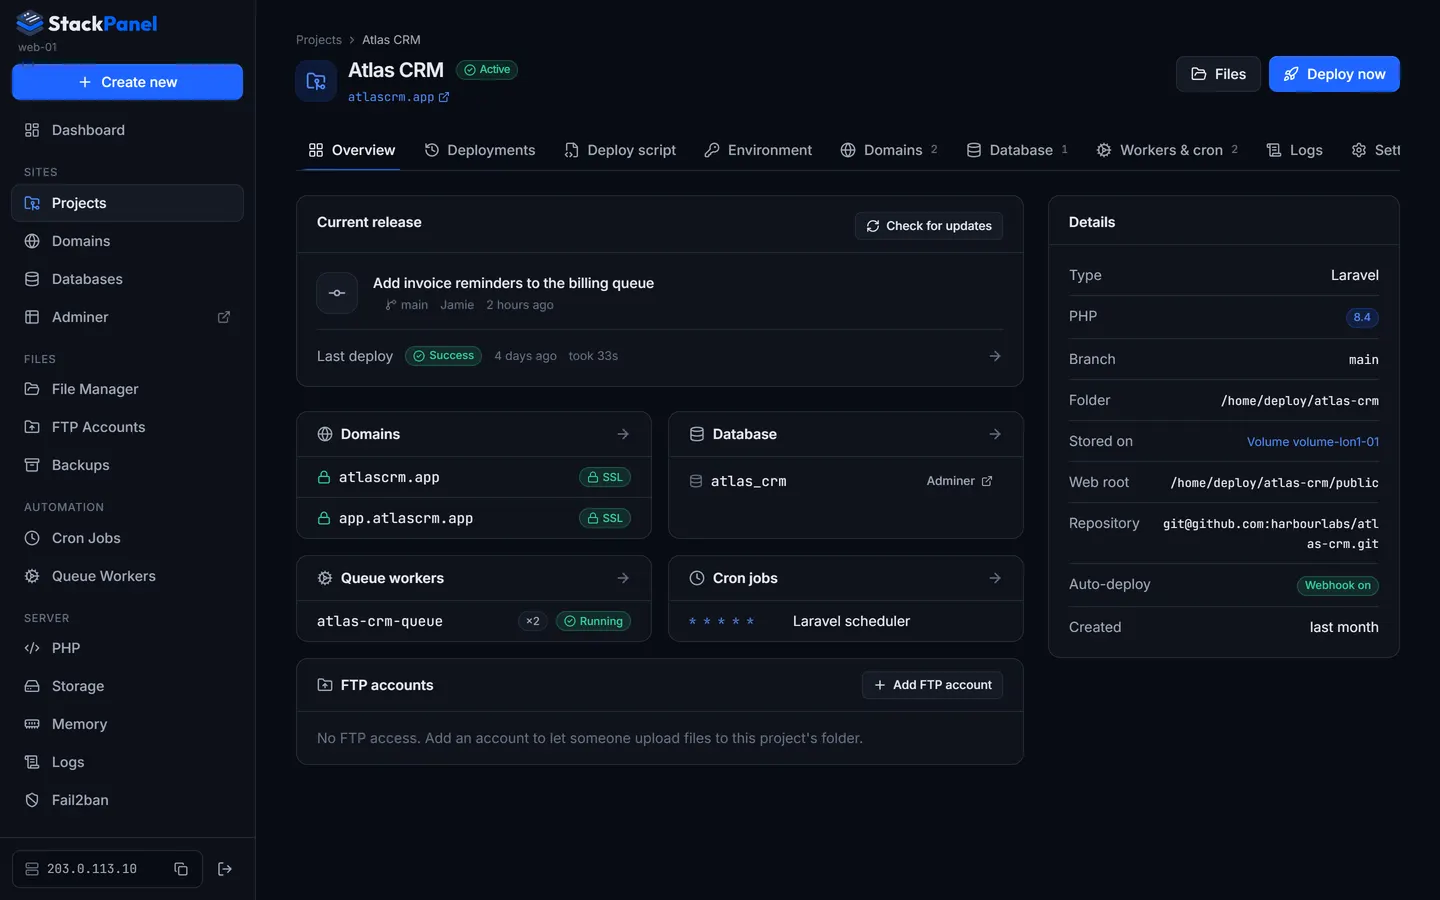
Task: Click the Memory icon in sidebar
Action: coord(32,724)
